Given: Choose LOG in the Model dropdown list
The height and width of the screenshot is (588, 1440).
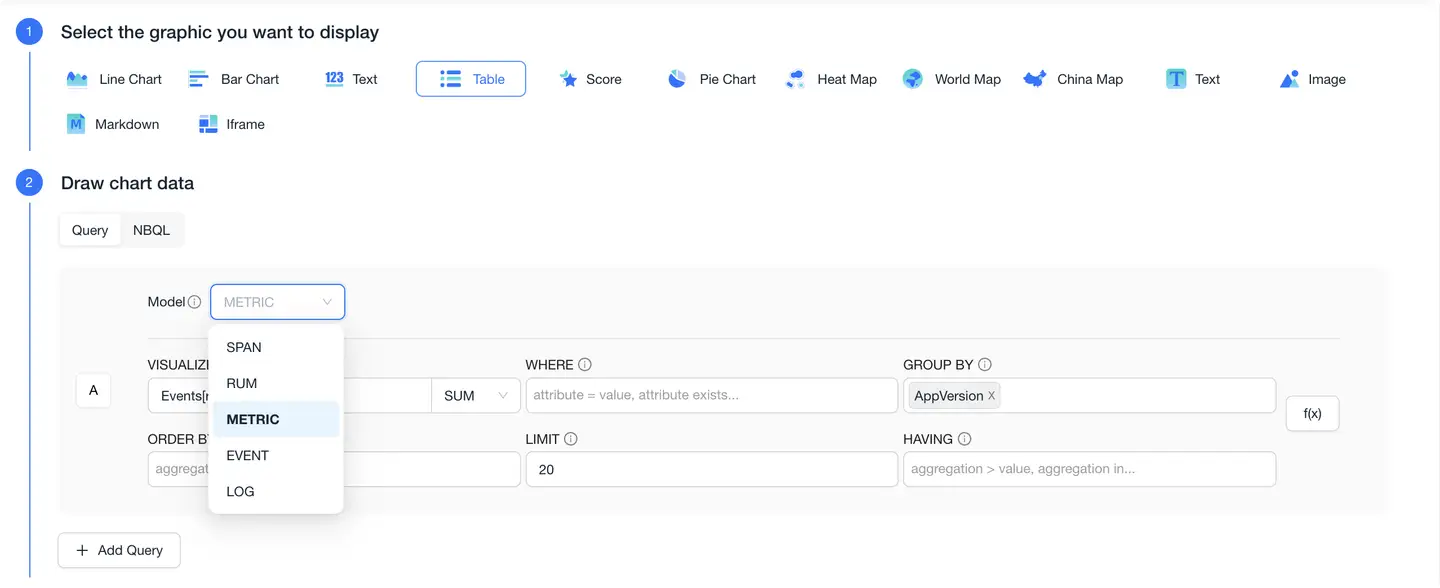Looking at the screenshot, I should pos(241,491).
